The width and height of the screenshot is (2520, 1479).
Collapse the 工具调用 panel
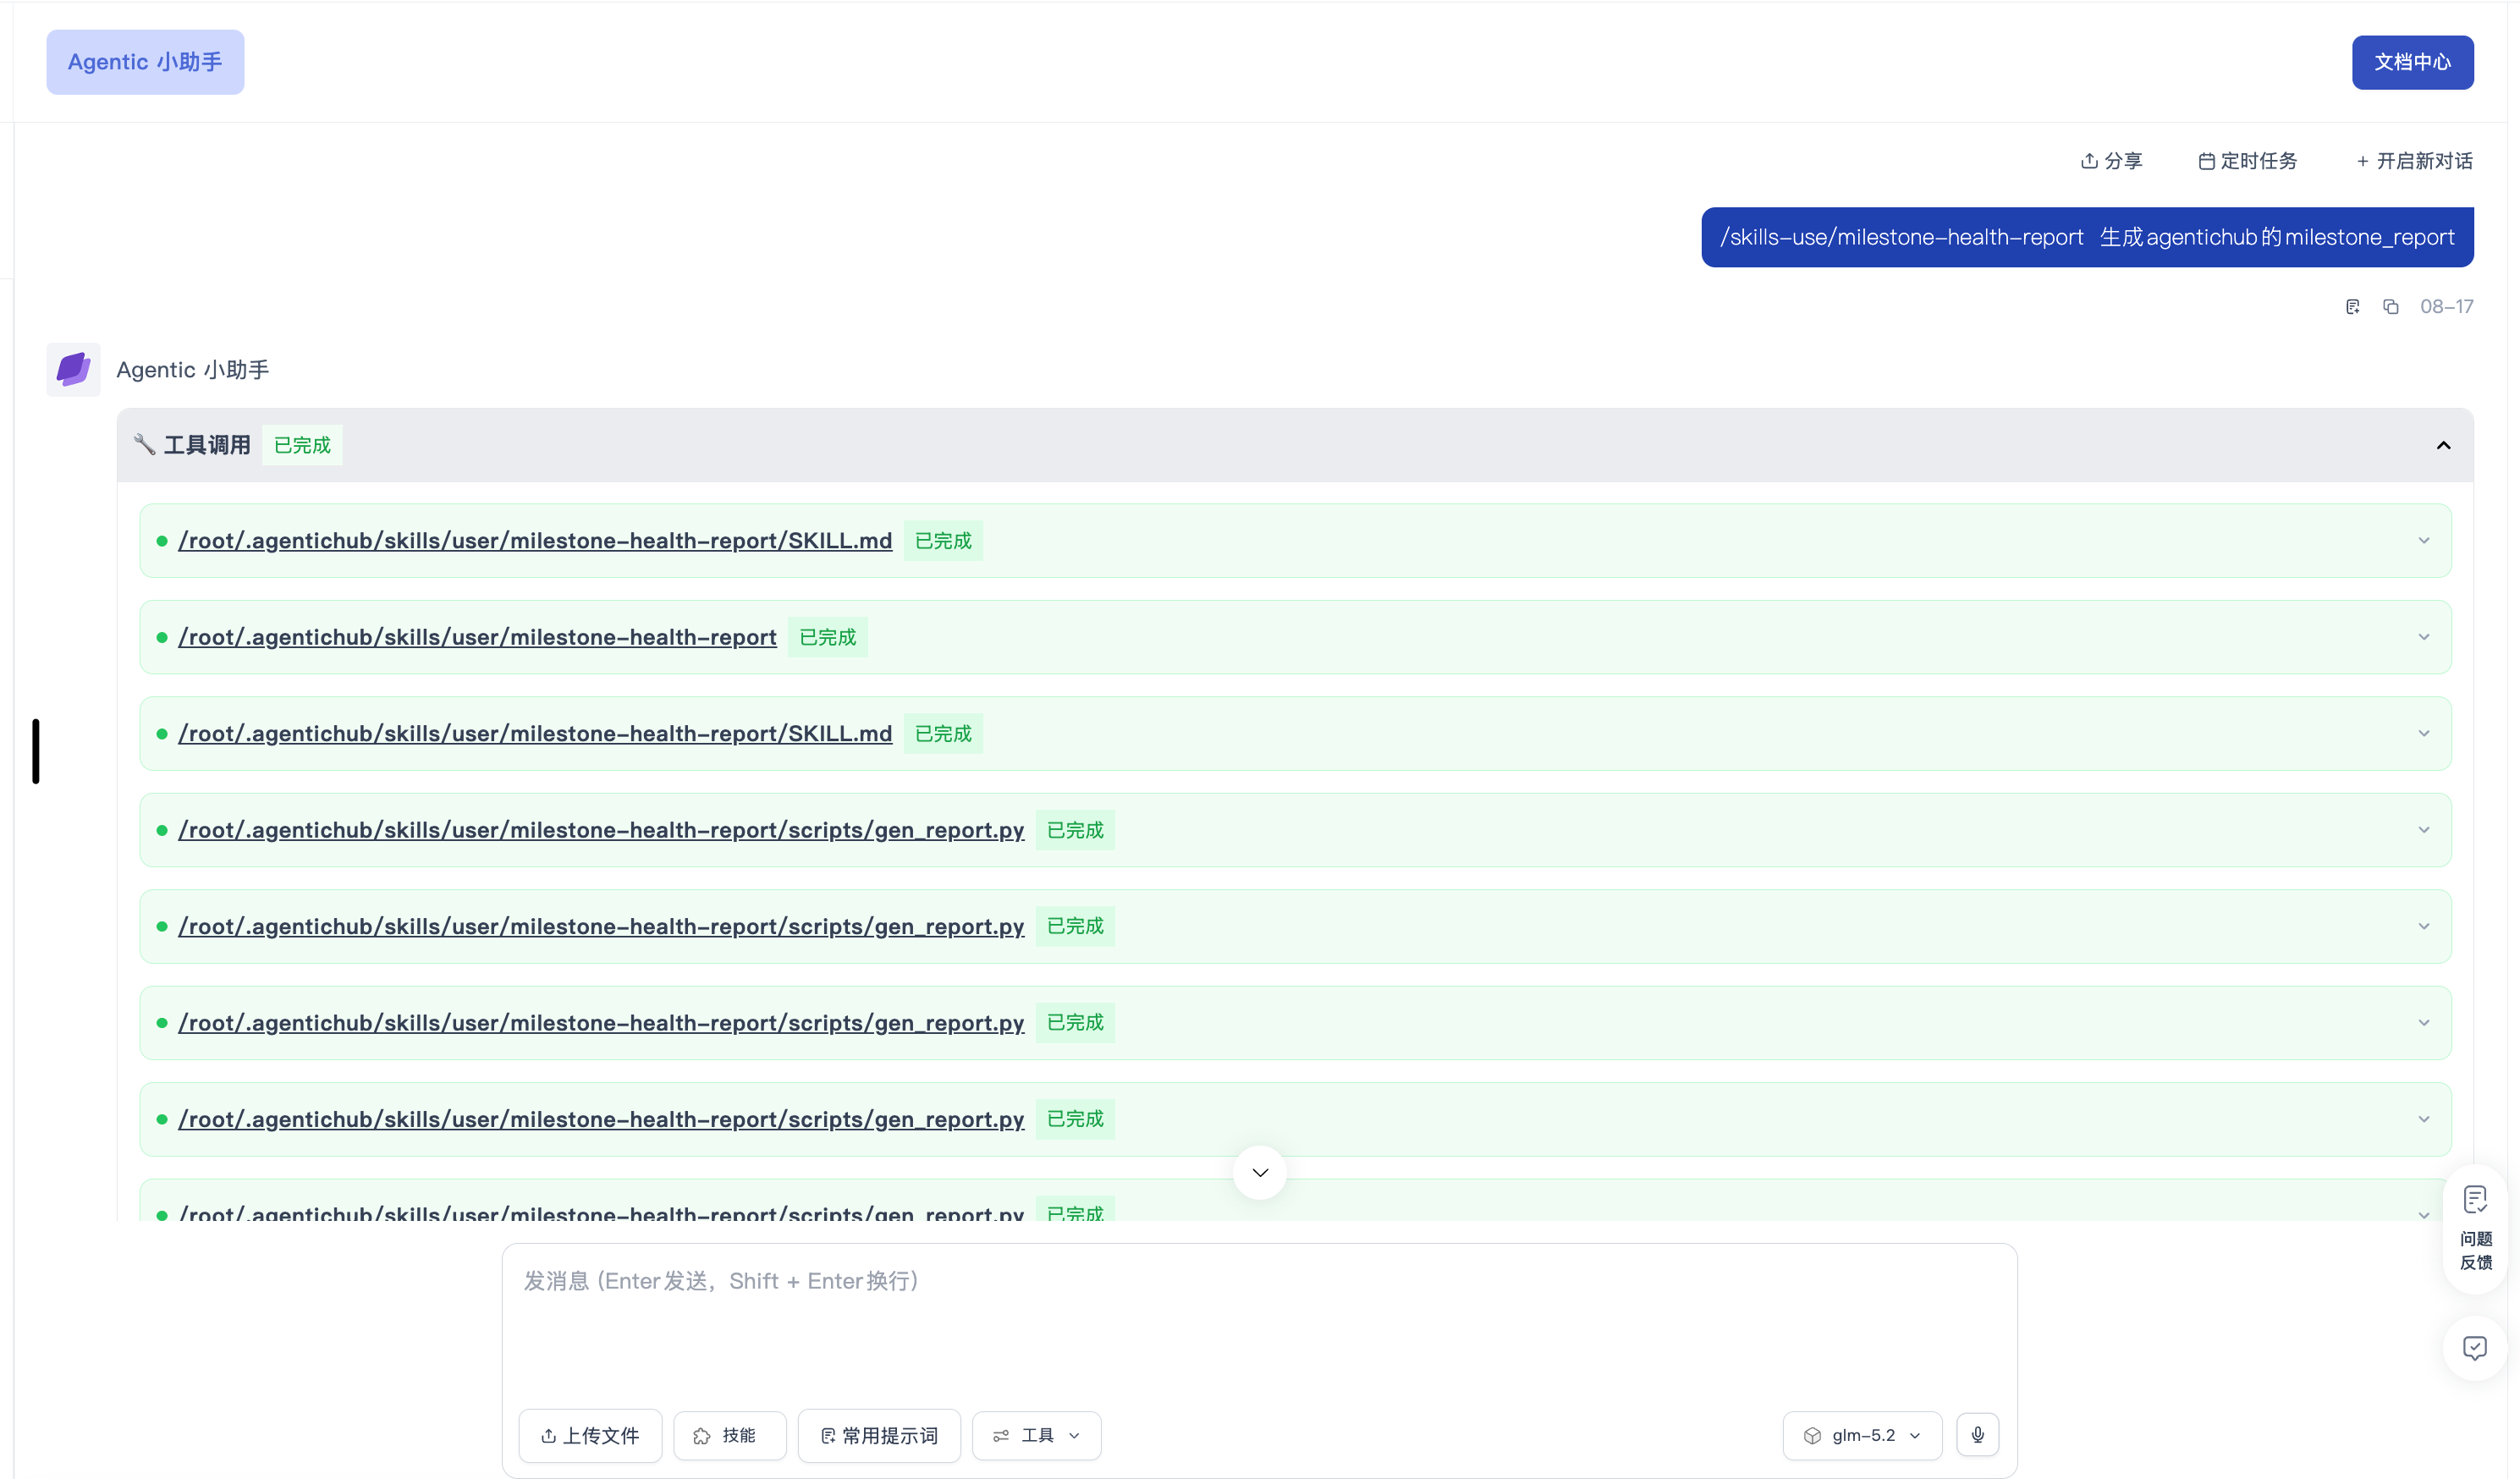click(x=2443, y=445)
